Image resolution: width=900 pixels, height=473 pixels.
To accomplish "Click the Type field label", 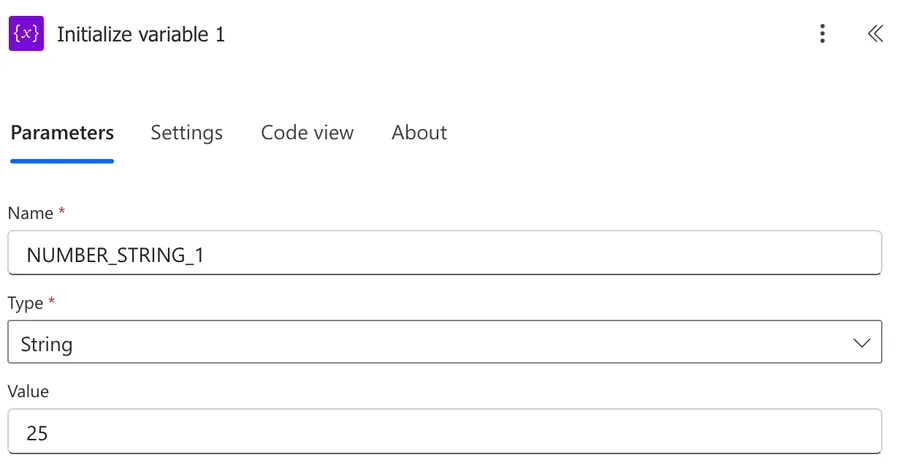I will point(26,302).
